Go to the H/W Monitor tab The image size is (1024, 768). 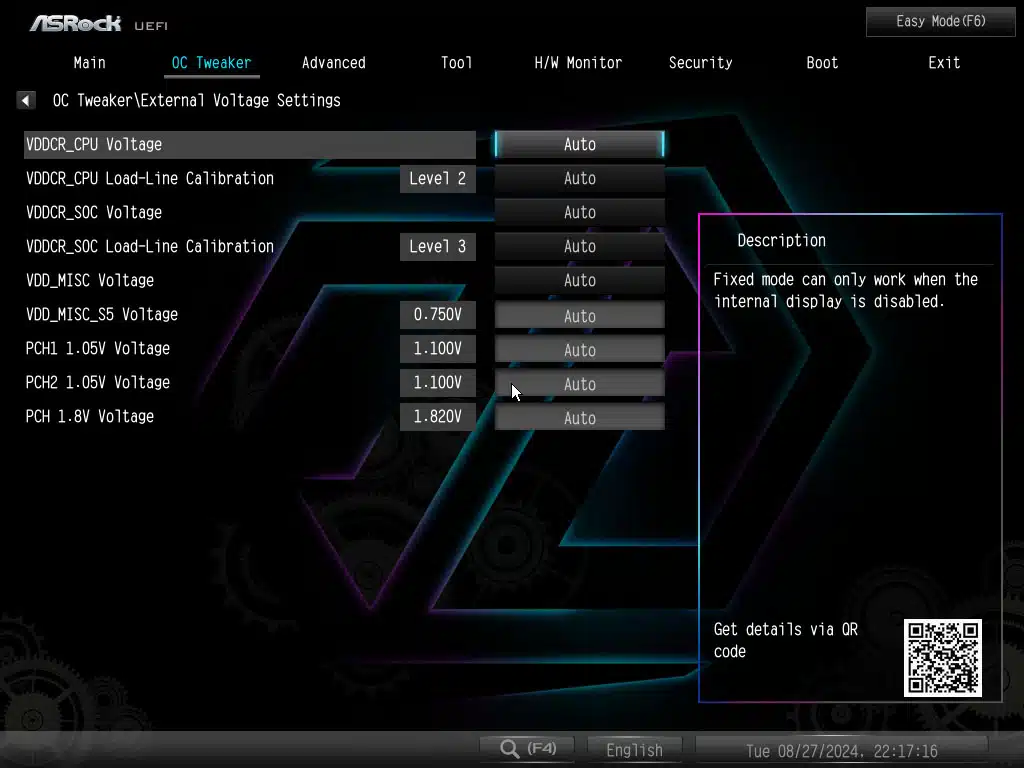(578, 62)
